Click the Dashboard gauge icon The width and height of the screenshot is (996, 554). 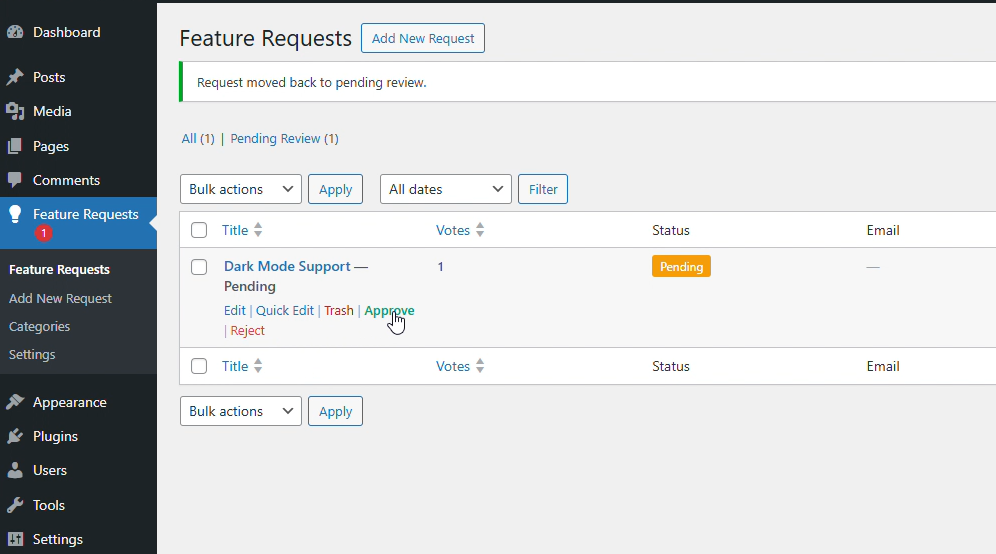pyautogui.click(x=15, y=32)
